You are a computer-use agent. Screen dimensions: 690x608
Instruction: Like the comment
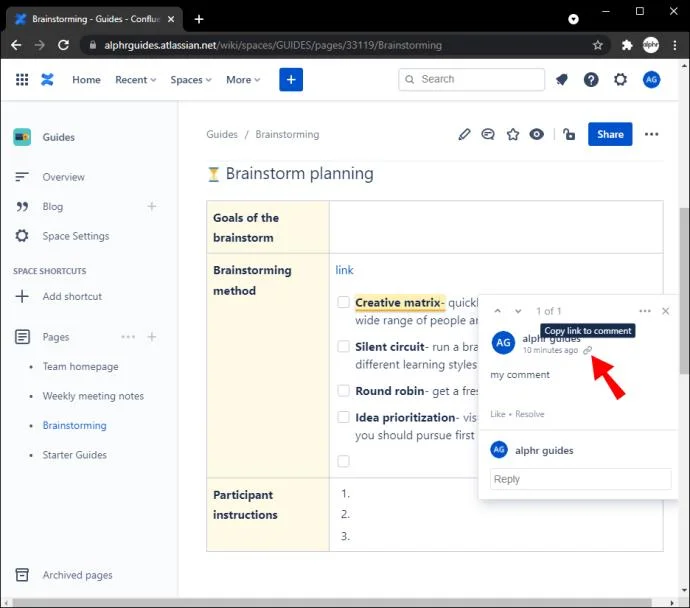click(498, 414)
